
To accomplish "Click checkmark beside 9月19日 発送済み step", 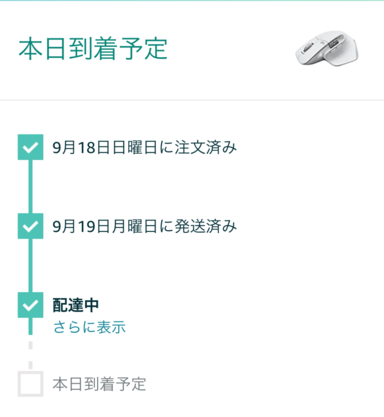I will click(30, 226).
